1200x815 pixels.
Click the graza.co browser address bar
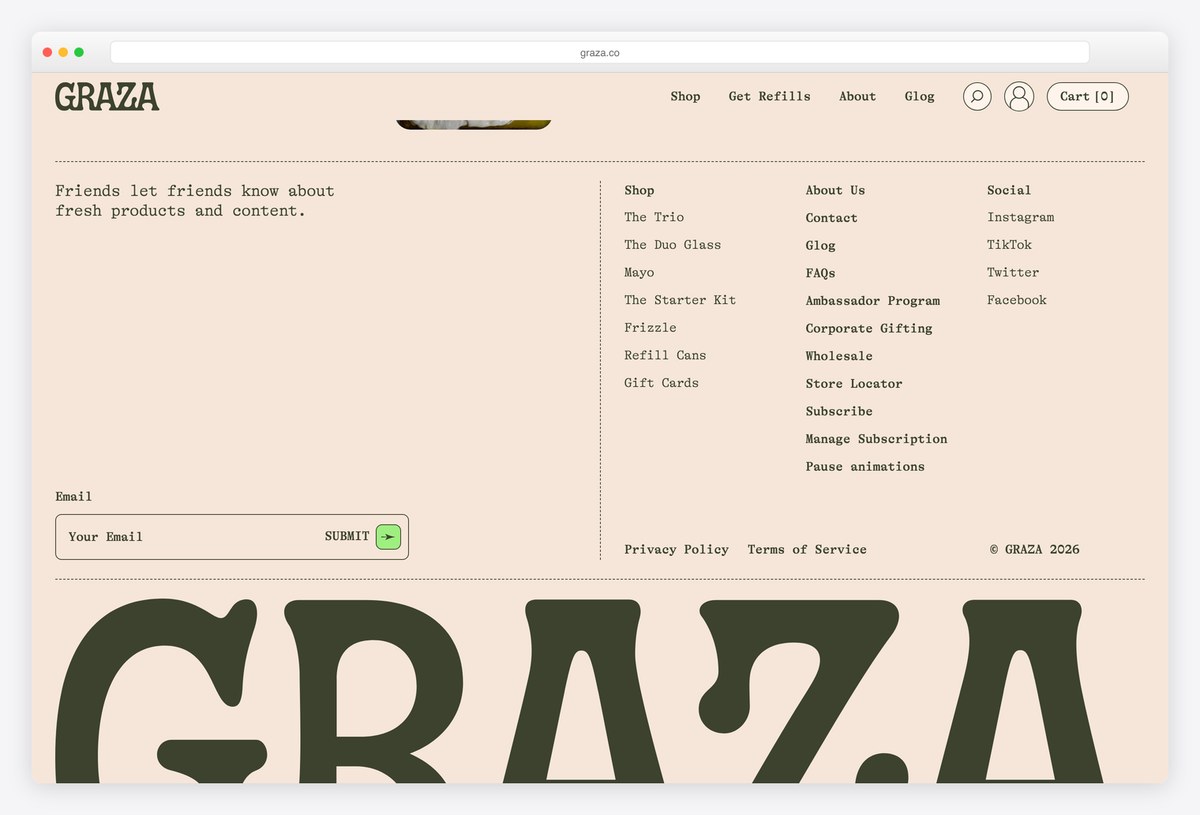(600, 52)
